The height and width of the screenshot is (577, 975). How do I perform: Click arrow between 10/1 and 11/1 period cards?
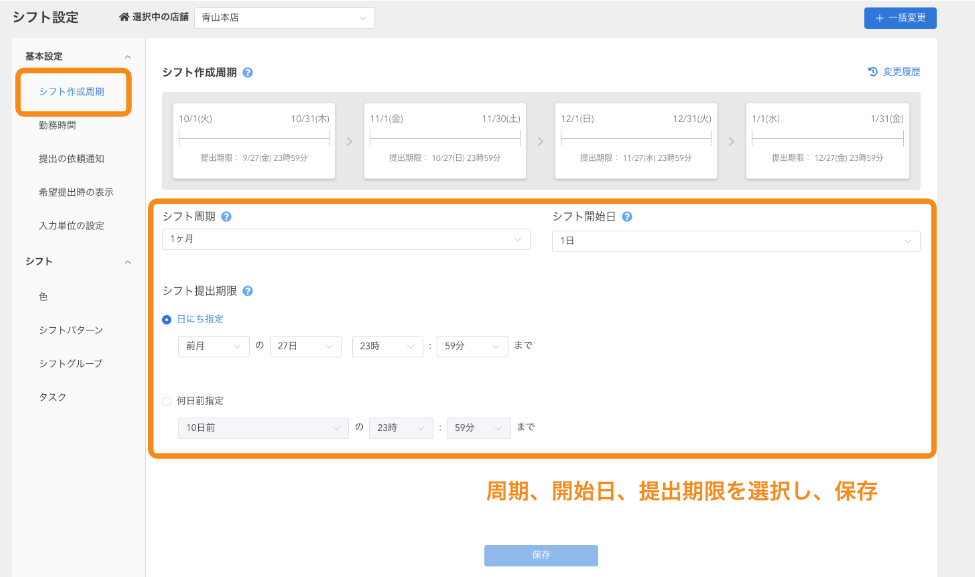point(349,141)
